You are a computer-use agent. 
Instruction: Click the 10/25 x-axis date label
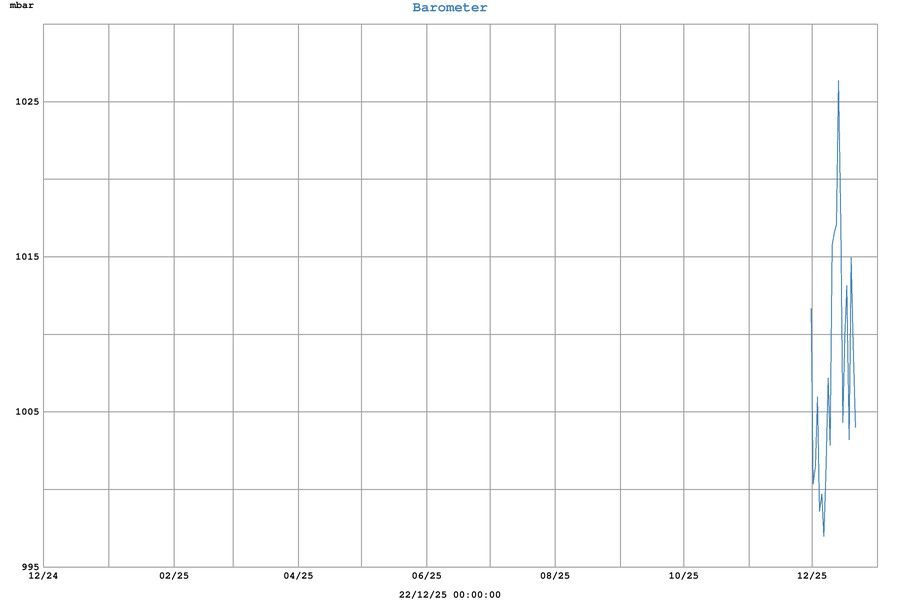point(683,576)
